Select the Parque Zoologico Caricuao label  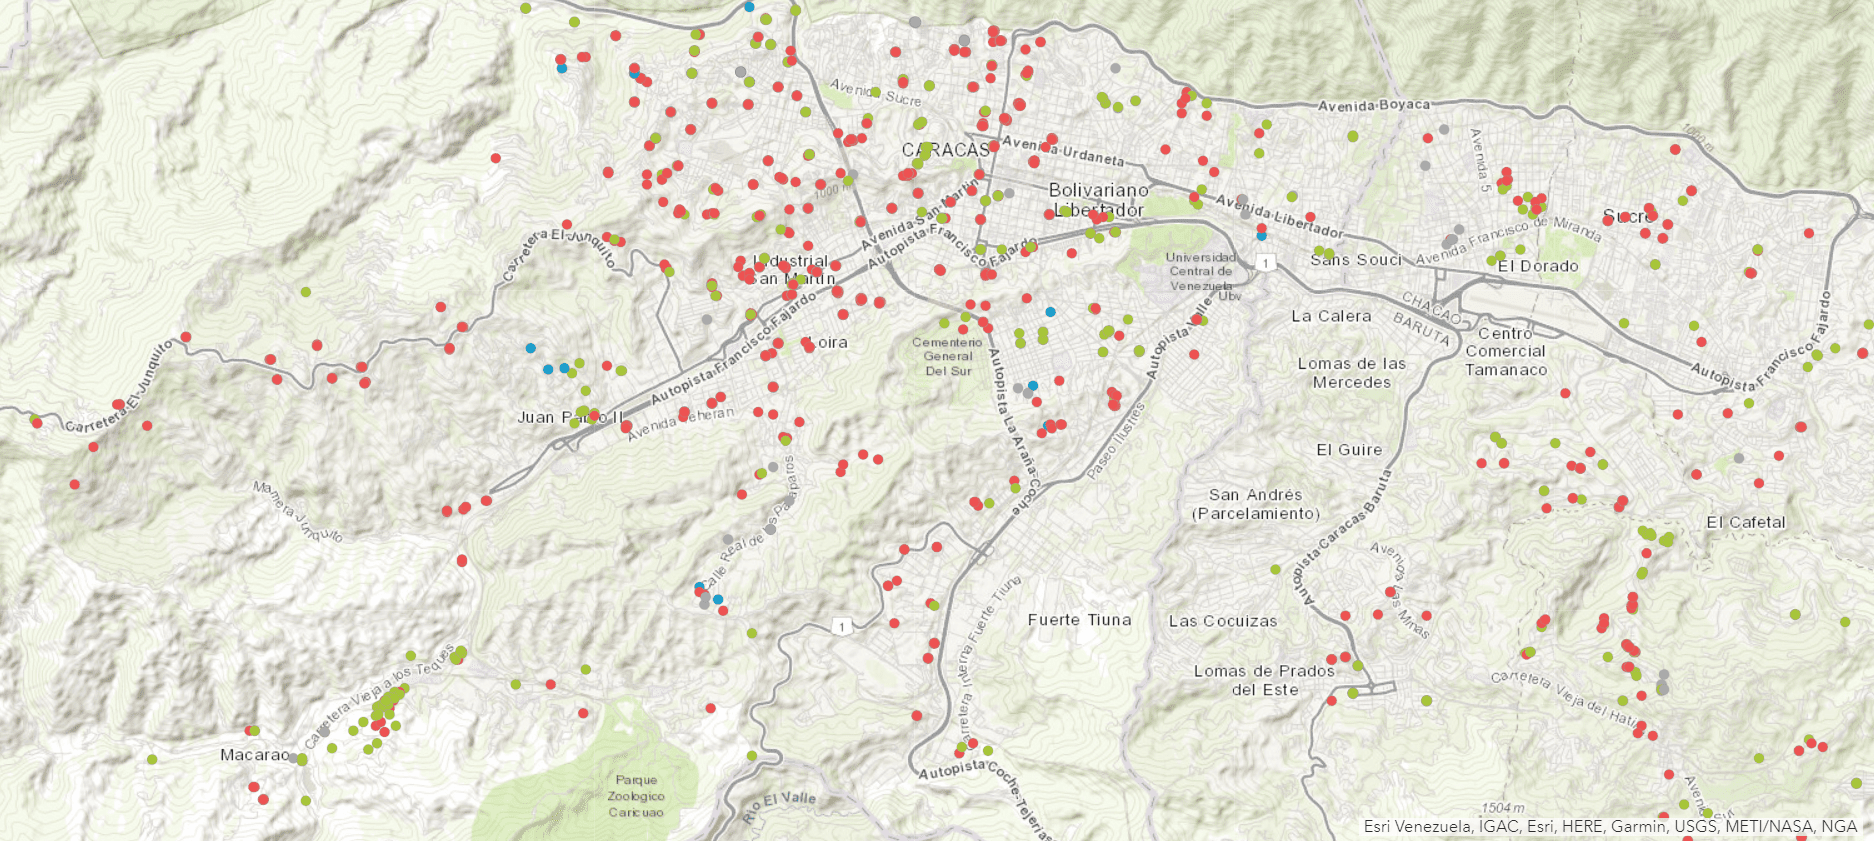(x=636, y=796)
